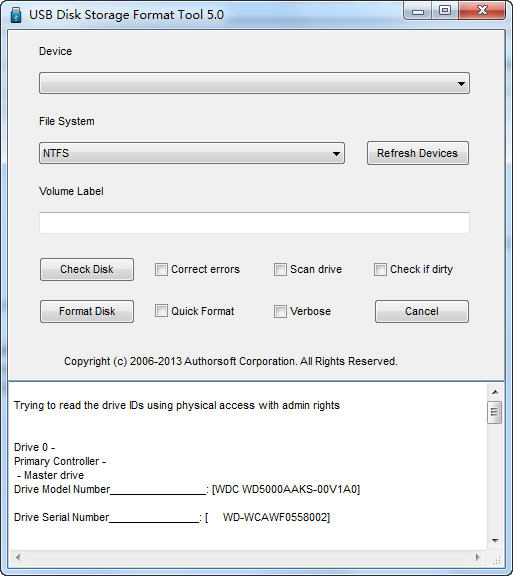The image size is (513, 576).
Task: Click the 'Trying to read the drive IDs' line
Action: 177,405
